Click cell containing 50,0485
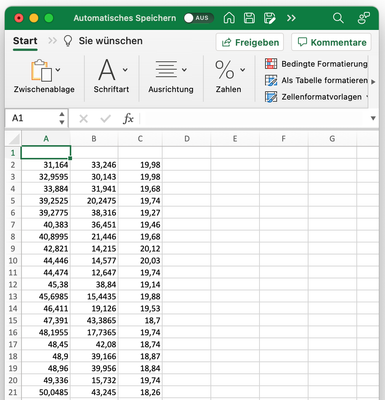 [46, 393]
